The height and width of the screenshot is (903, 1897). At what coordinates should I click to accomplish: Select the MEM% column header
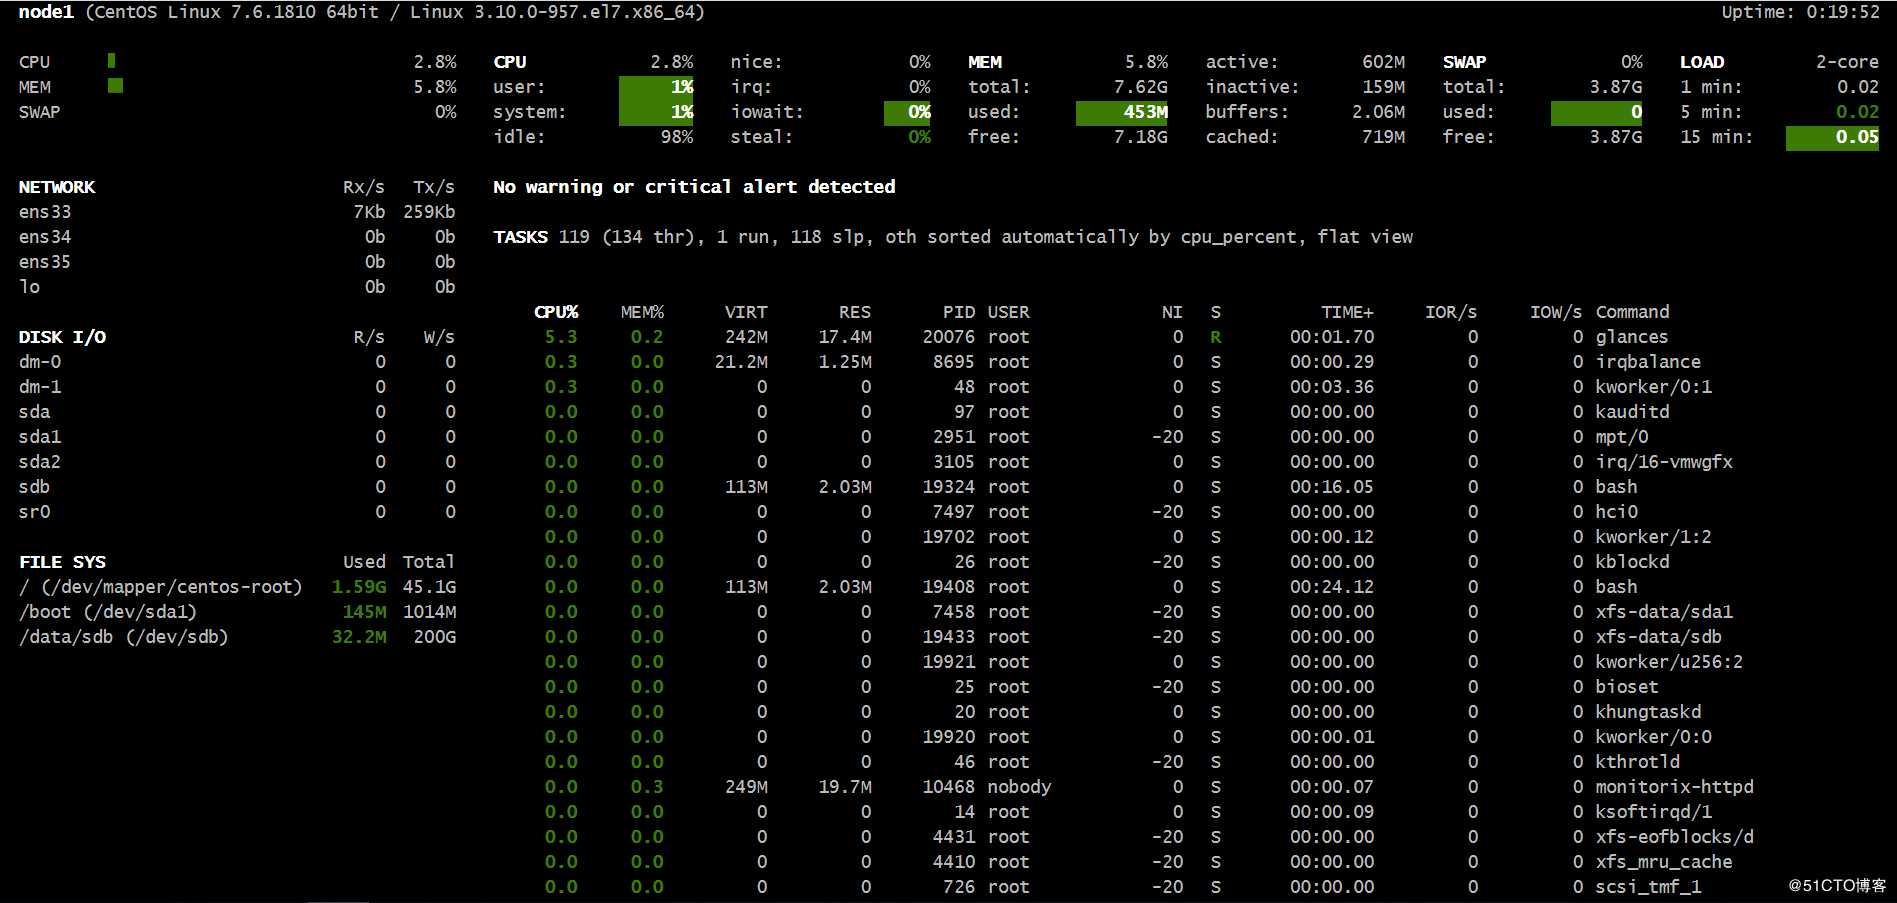[642, 312]
